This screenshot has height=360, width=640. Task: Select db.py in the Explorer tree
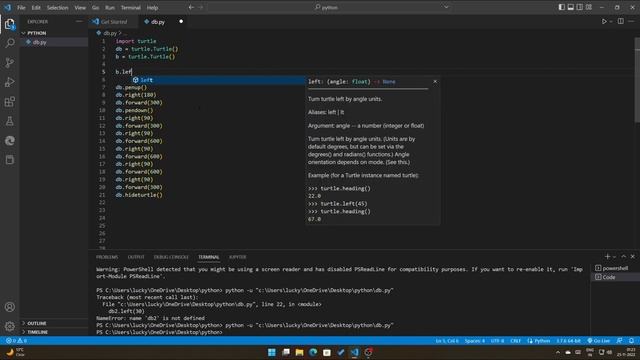click(54, 42)
